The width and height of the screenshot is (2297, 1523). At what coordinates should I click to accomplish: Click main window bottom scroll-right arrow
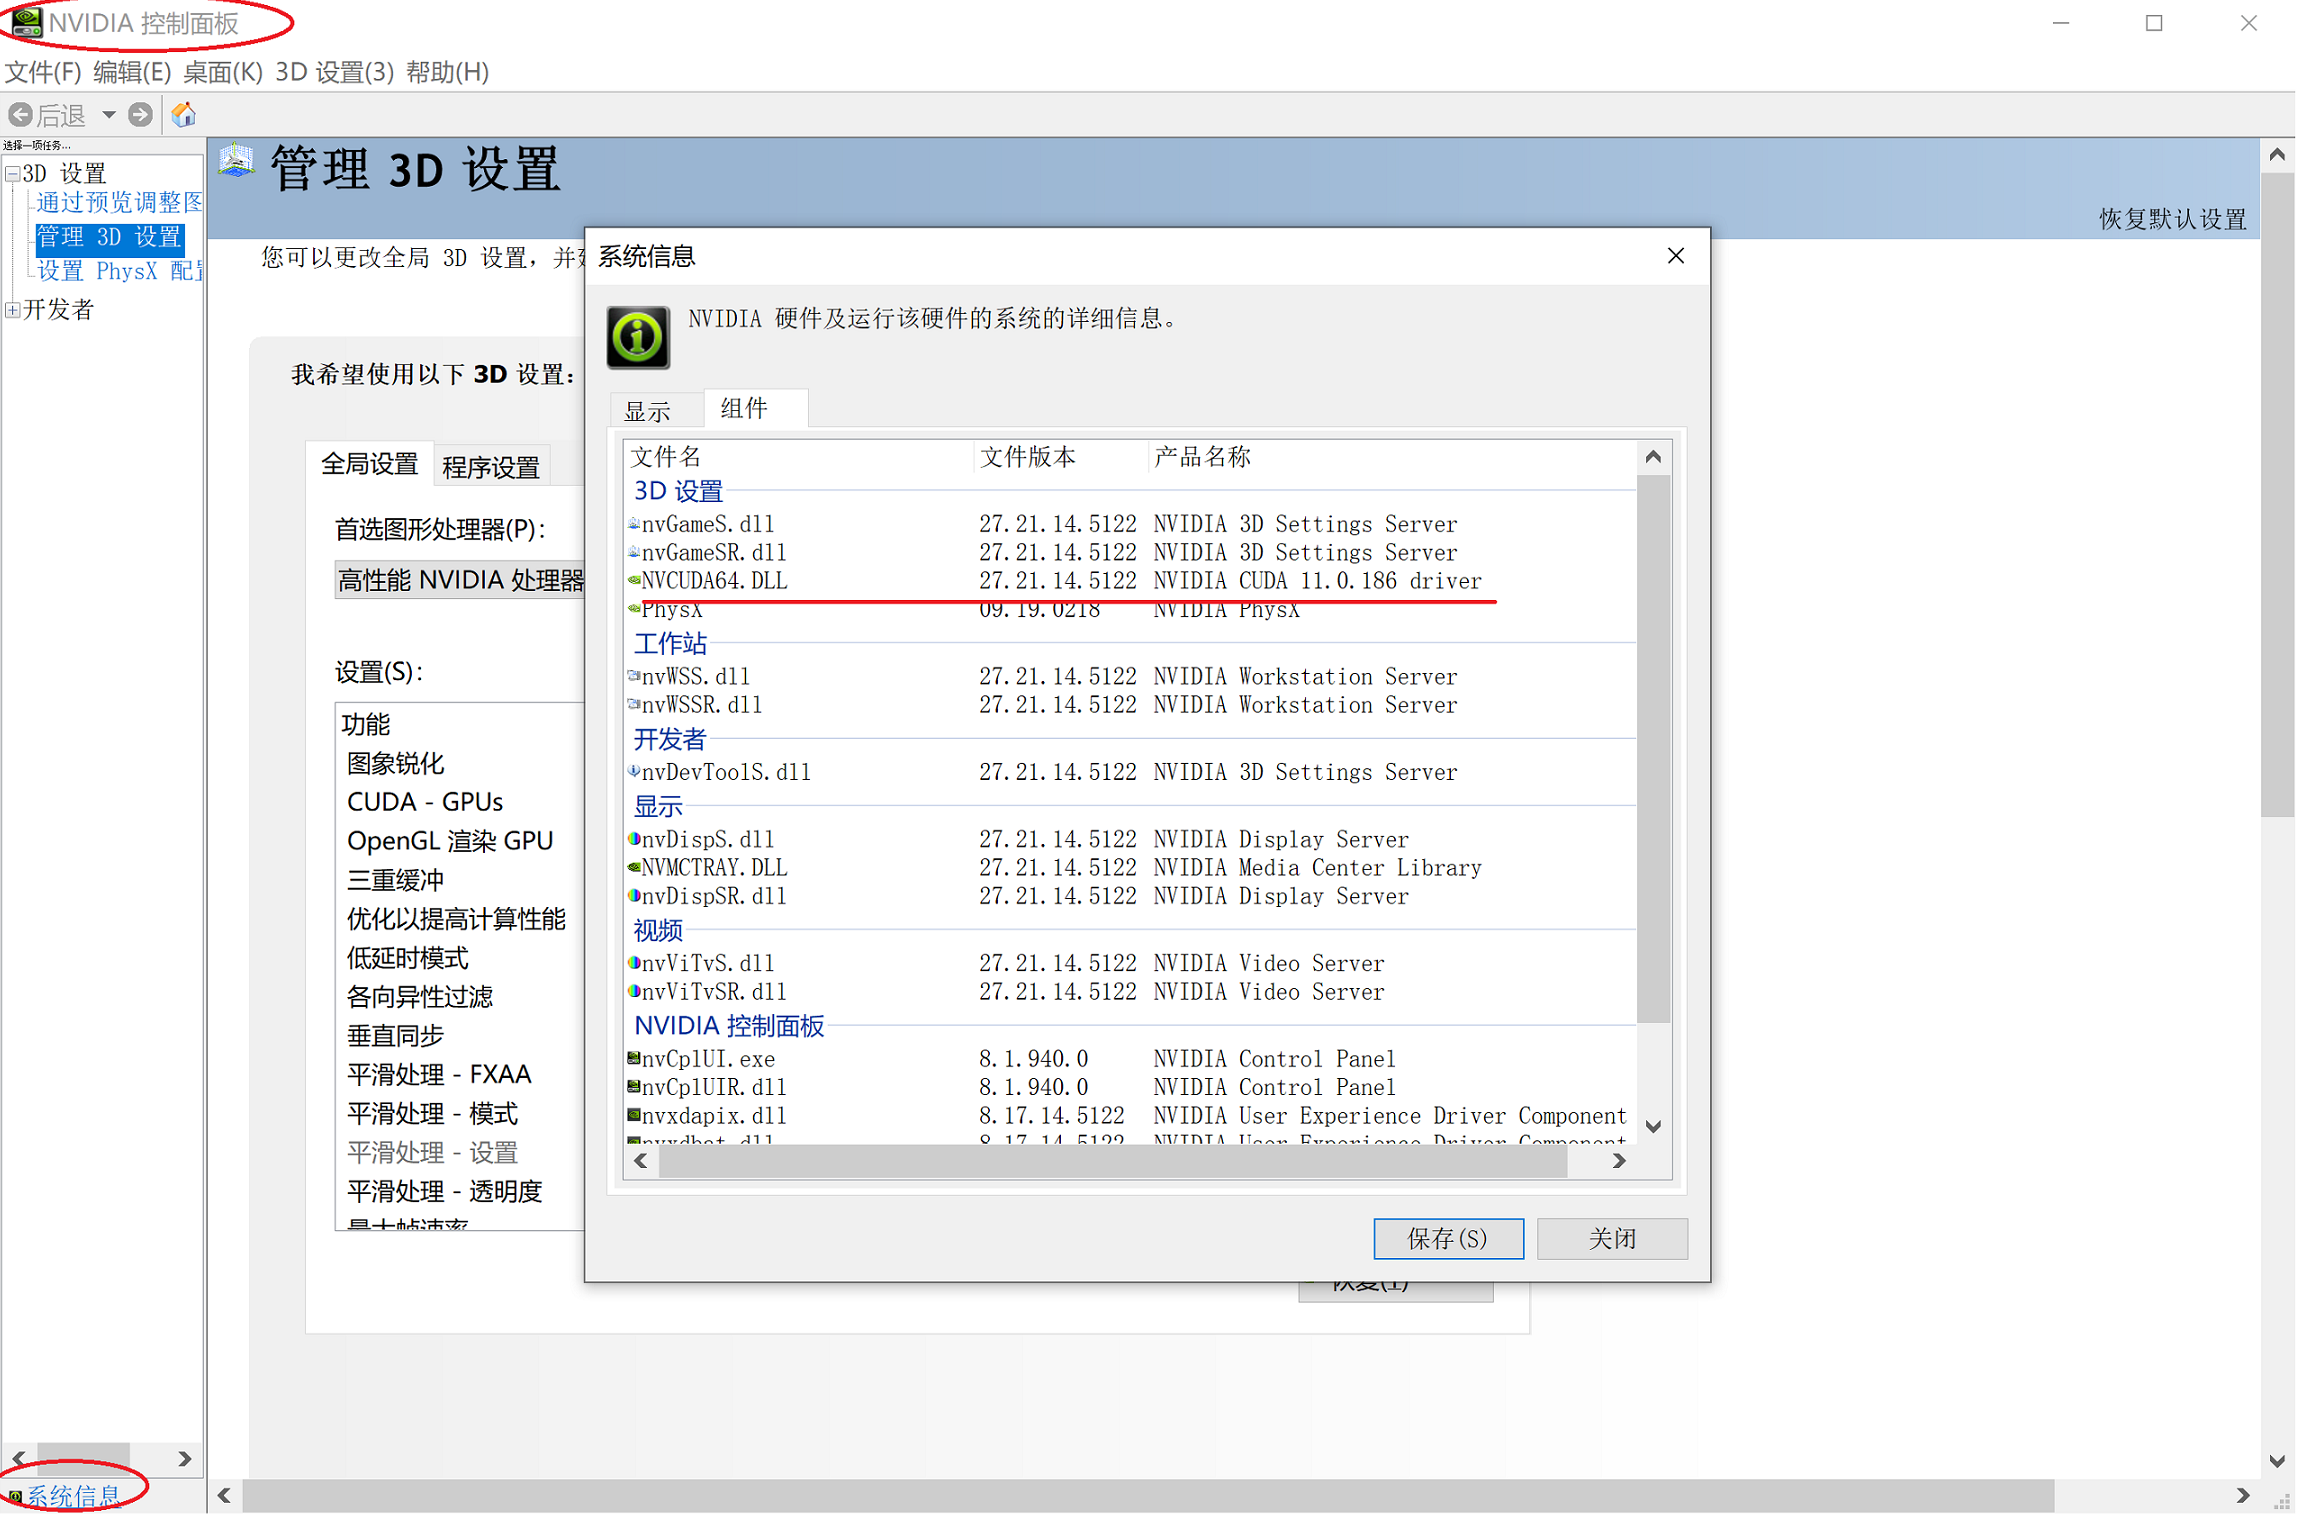pos(2242,1496)
